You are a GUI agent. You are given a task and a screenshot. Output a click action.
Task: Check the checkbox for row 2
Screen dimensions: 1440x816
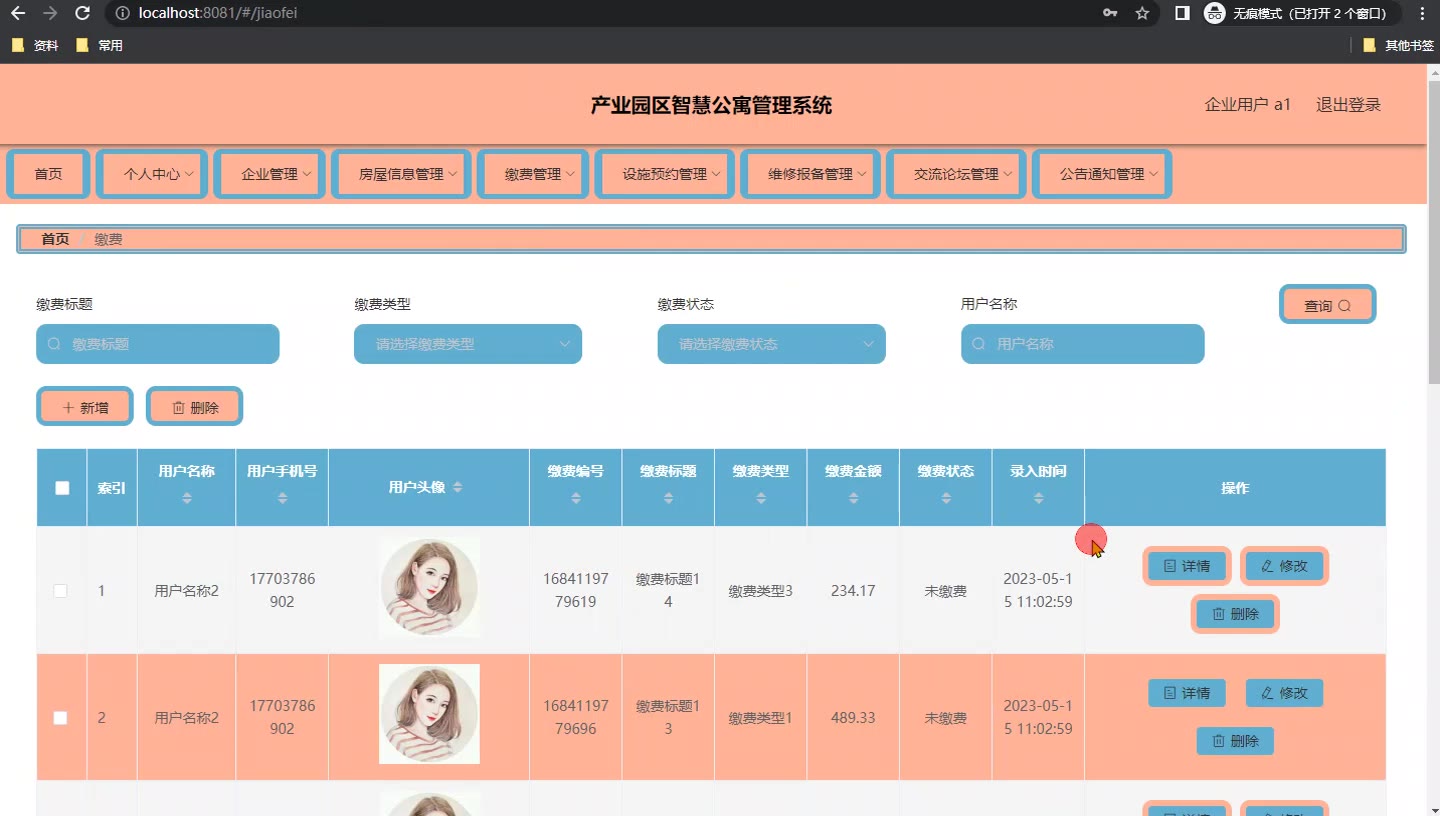[61, 718]
